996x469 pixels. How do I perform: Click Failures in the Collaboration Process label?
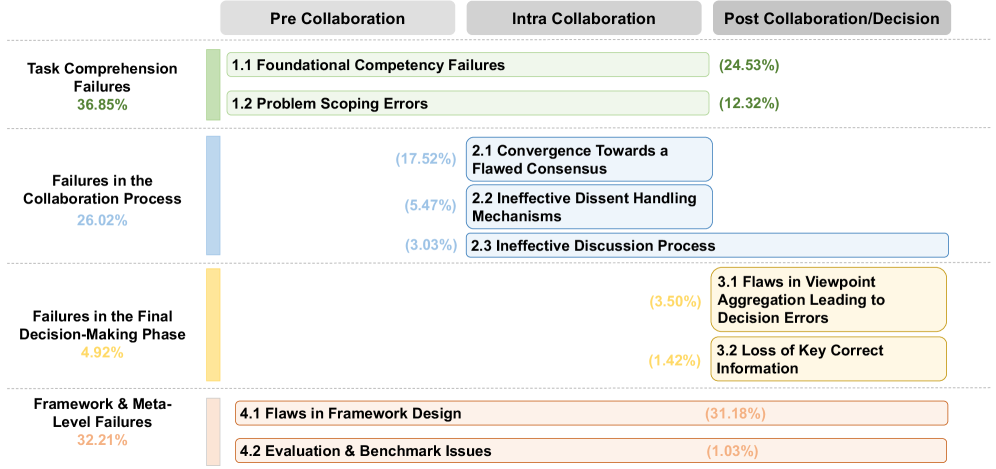point(102,189)
